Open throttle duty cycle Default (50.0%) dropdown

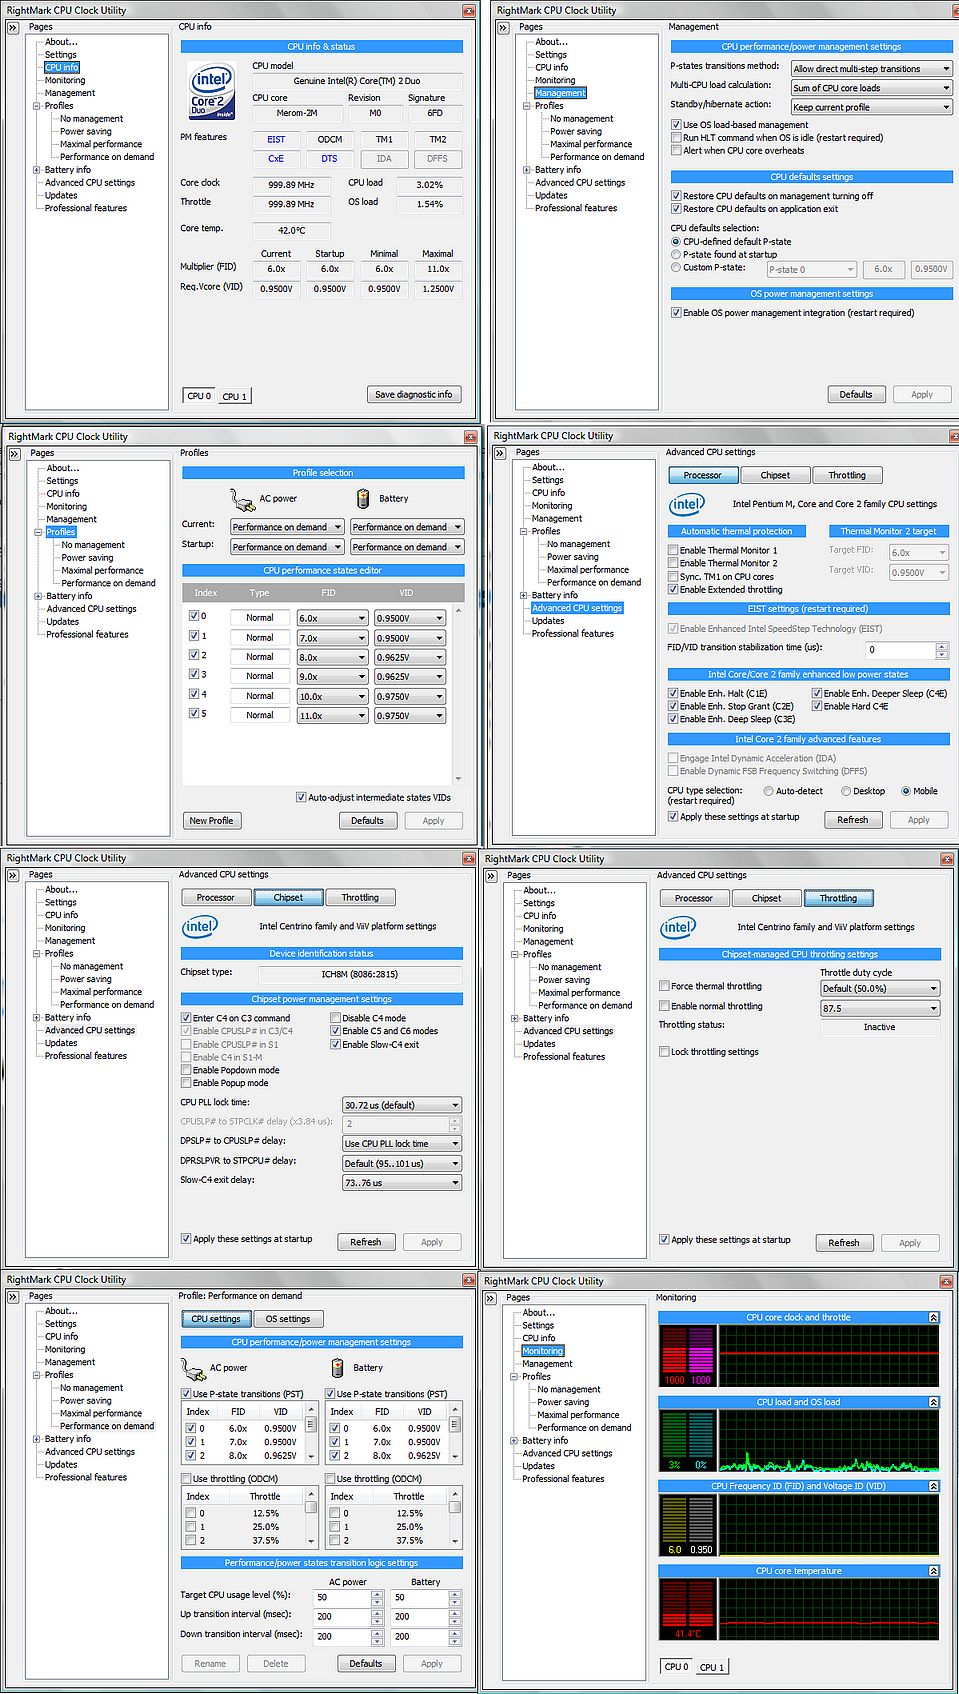(x=880, y=989)
